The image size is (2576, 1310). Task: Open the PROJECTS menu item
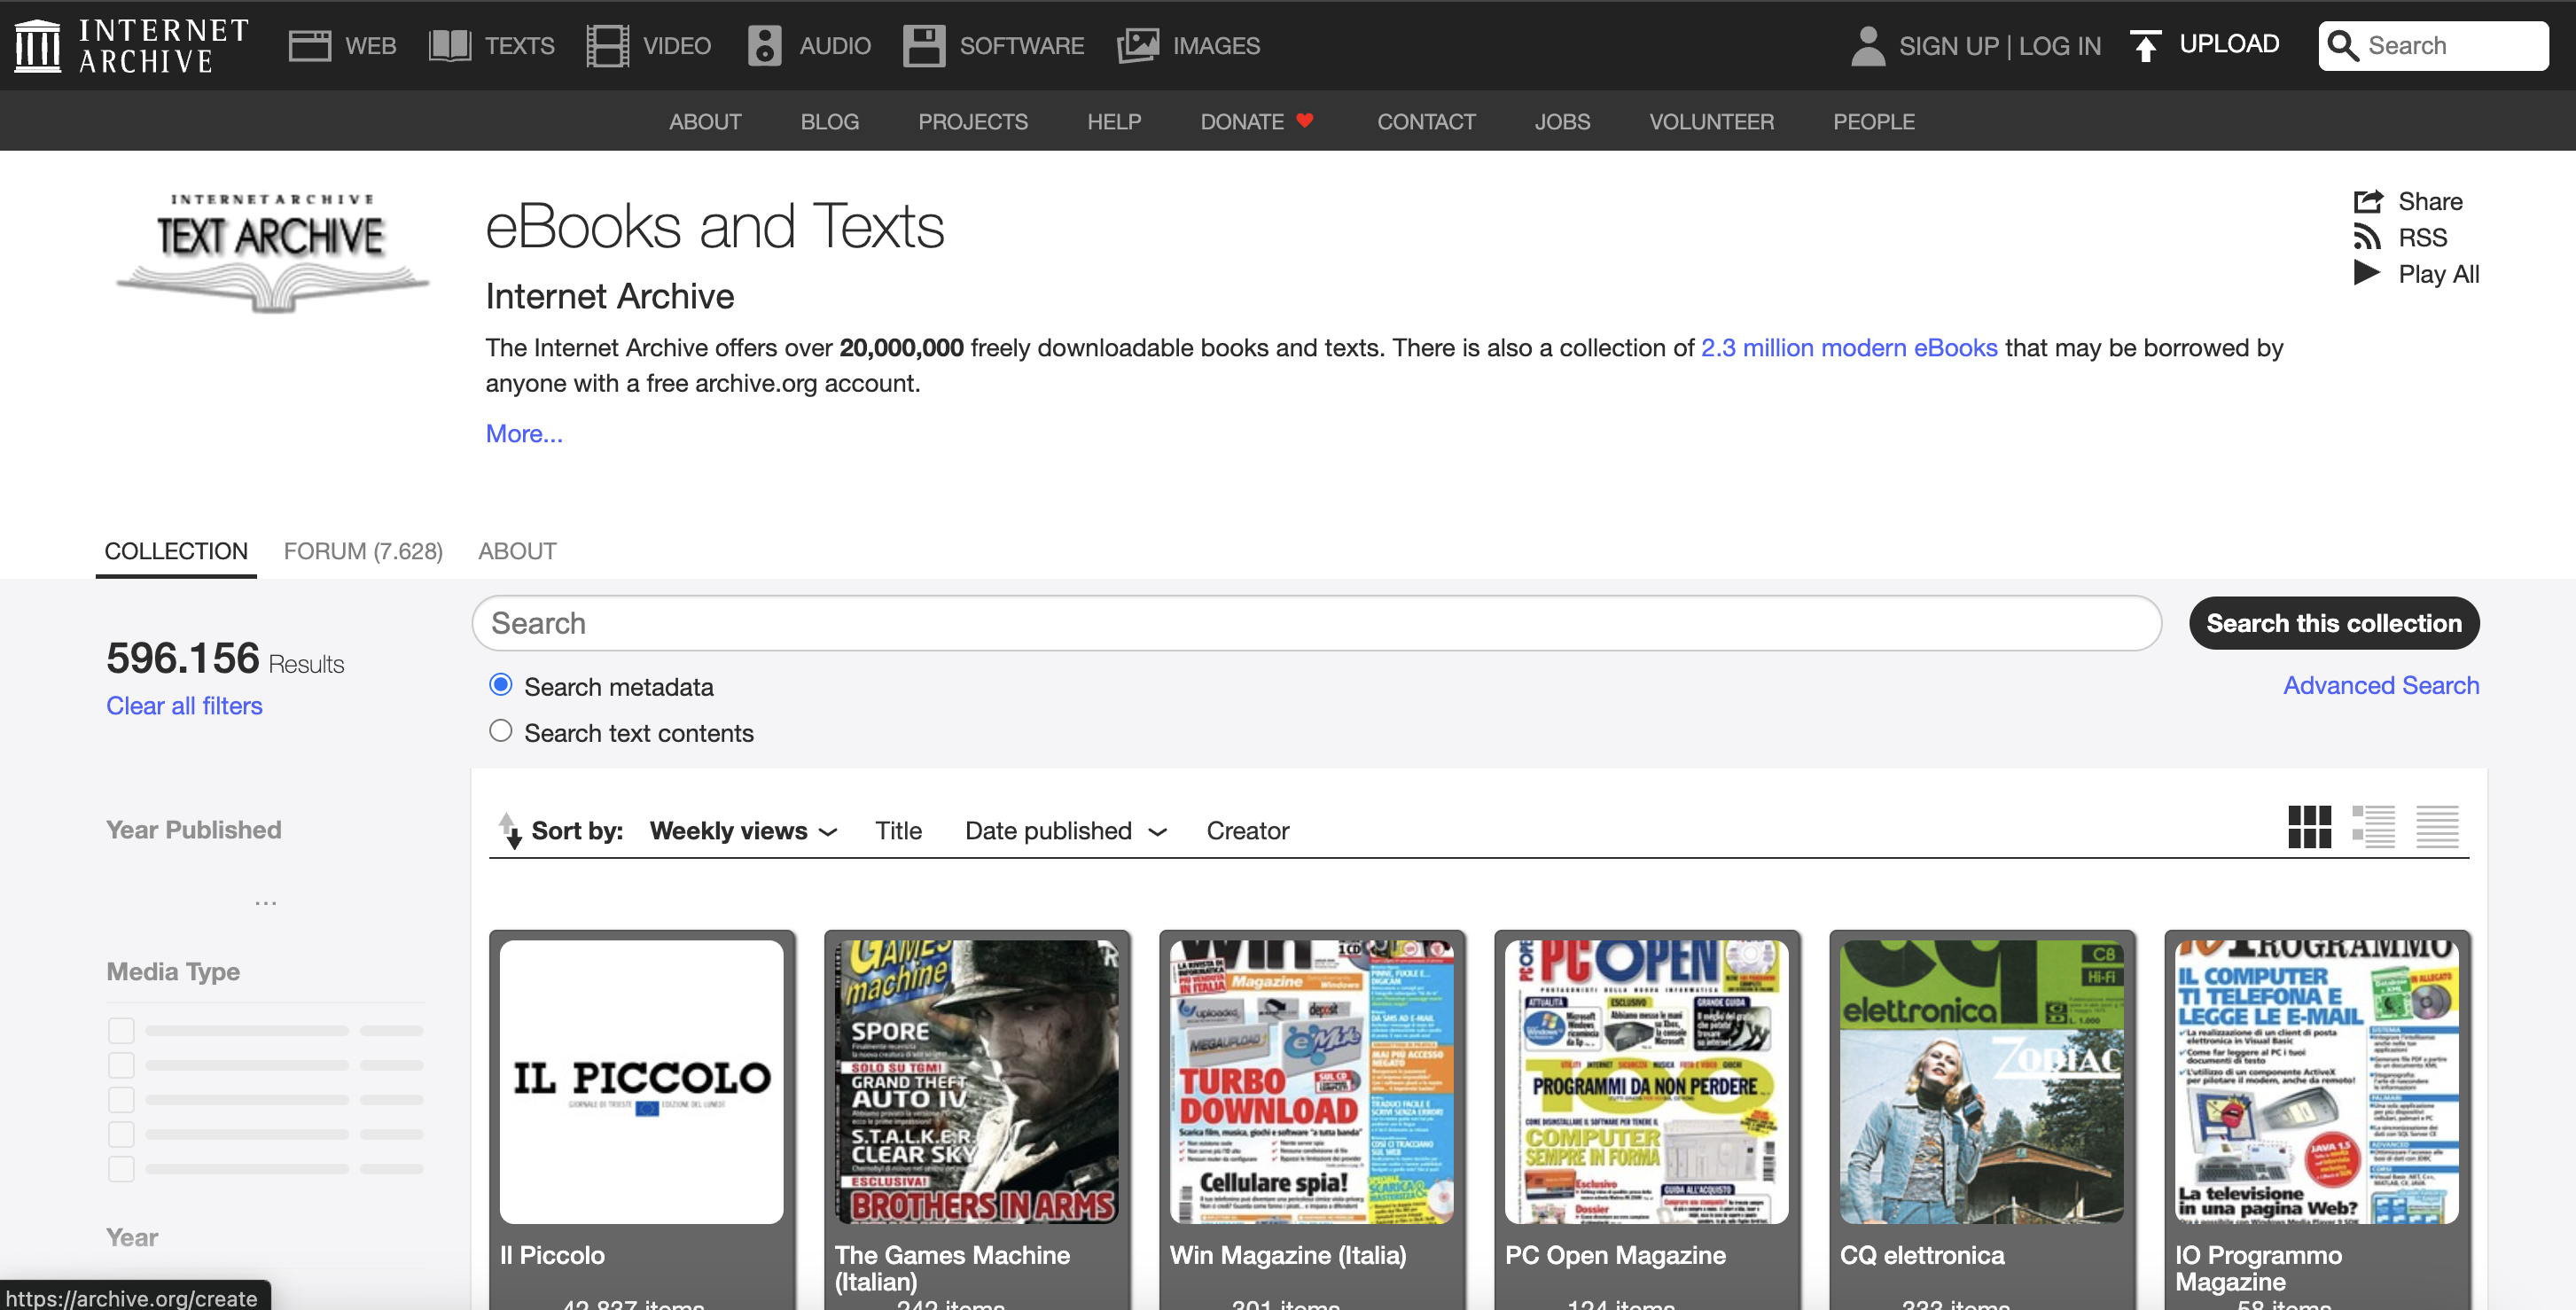972,121
